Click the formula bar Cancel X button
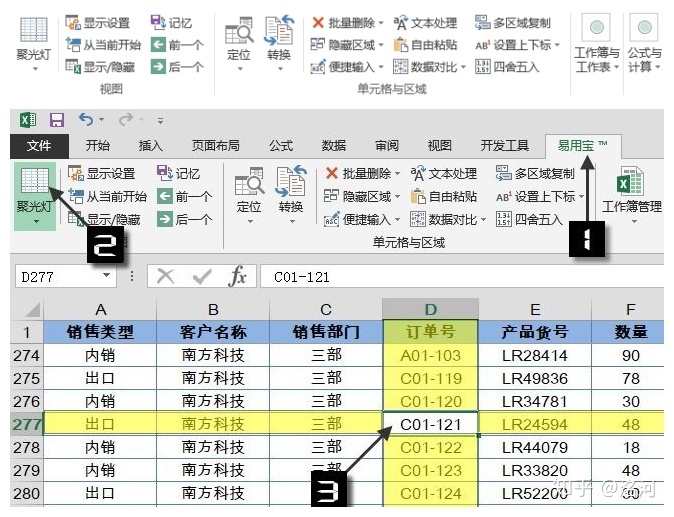The height and width of the screenshot is (517, 674). pos(165,276)
